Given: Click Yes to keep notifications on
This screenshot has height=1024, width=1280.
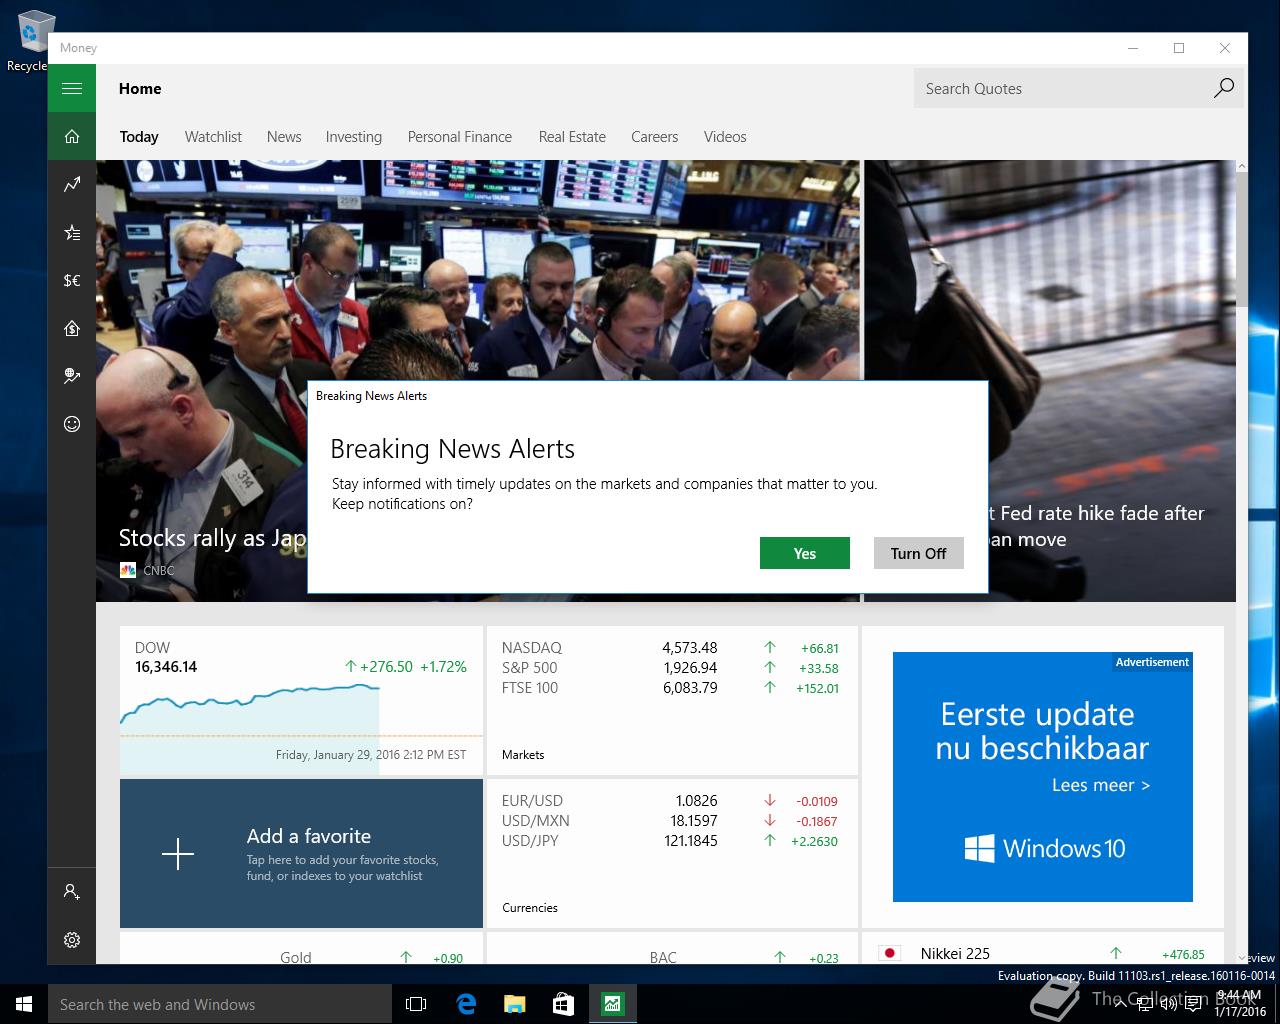Looking at the screenshot, I should [x=805, y=553].
